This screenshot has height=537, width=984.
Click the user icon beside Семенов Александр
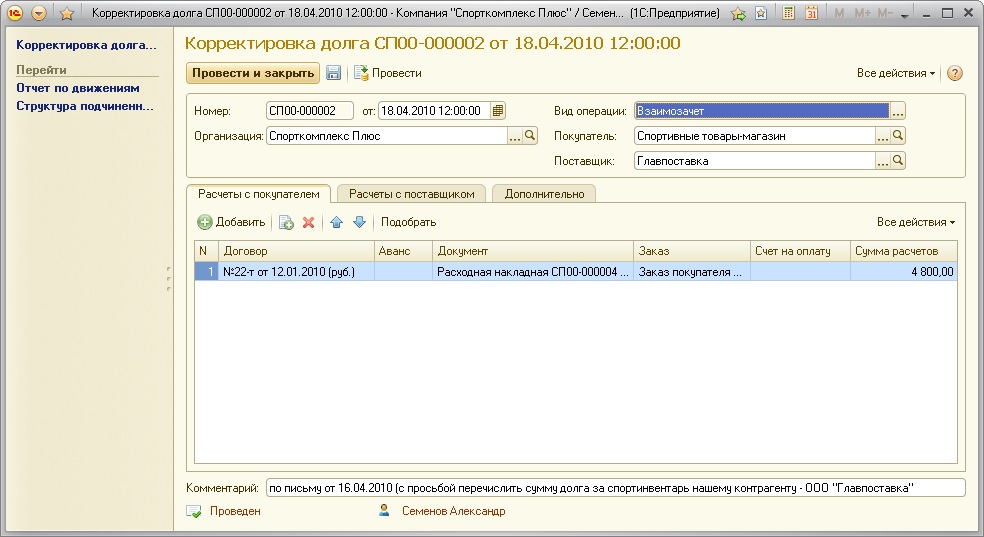click(384, 510)
